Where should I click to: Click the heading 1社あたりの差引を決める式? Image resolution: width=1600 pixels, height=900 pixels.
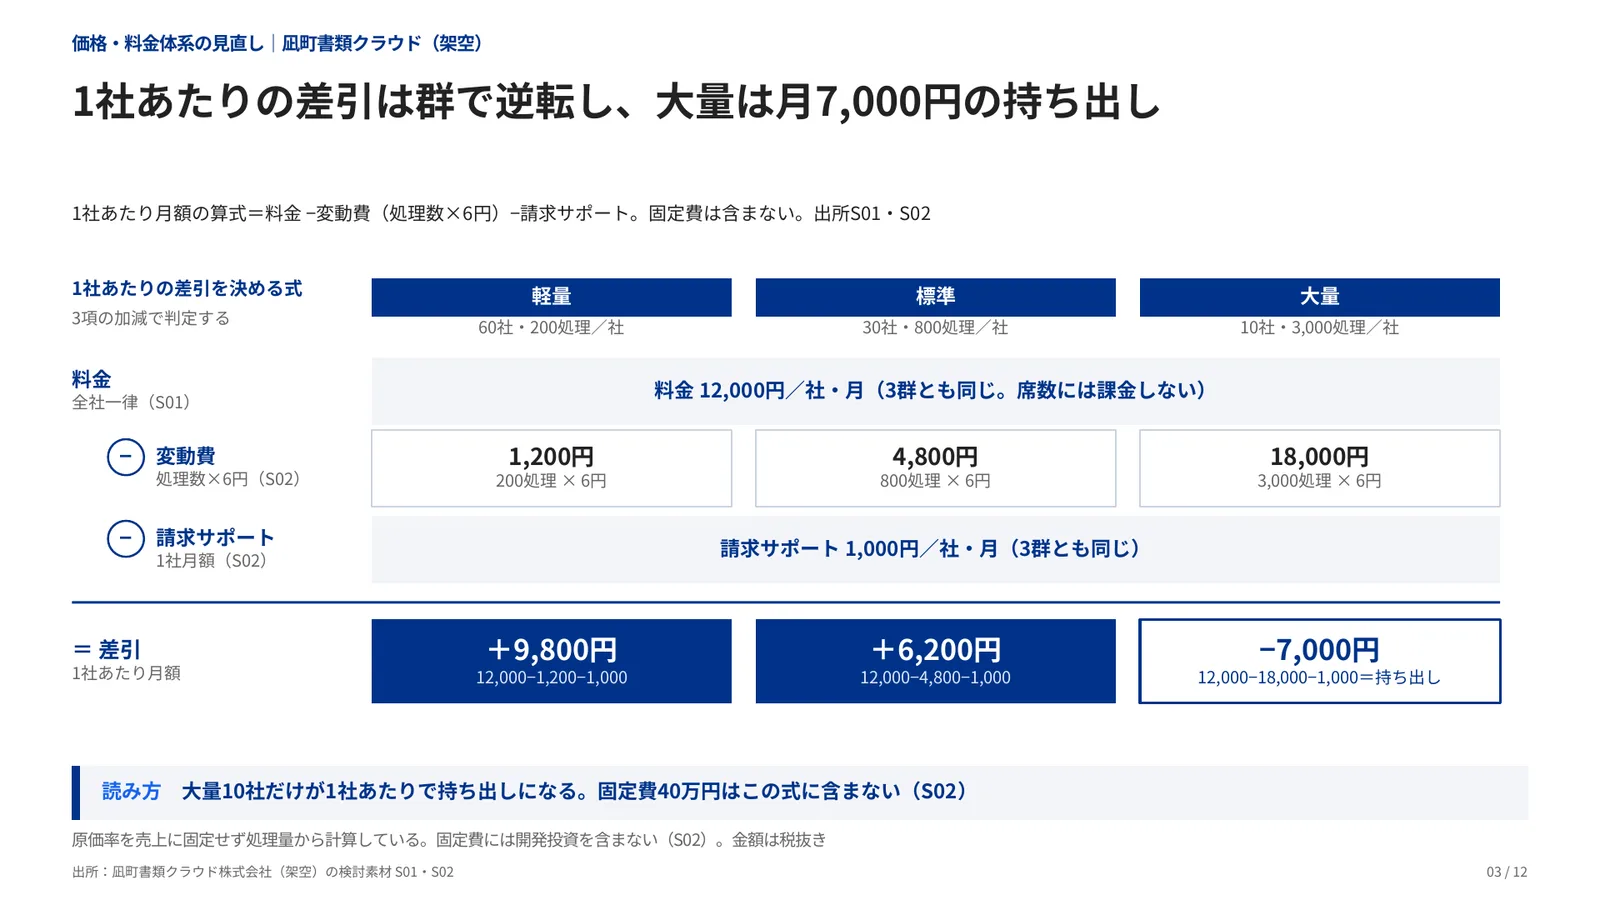click(x=187, y=289)
